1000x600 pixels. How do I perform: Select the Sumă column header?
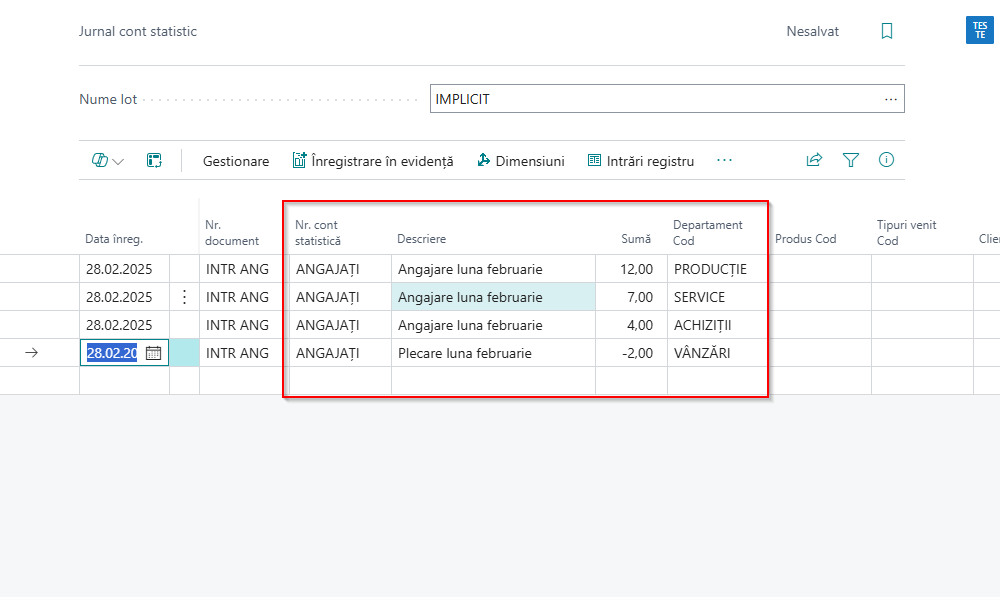[636, 239]
